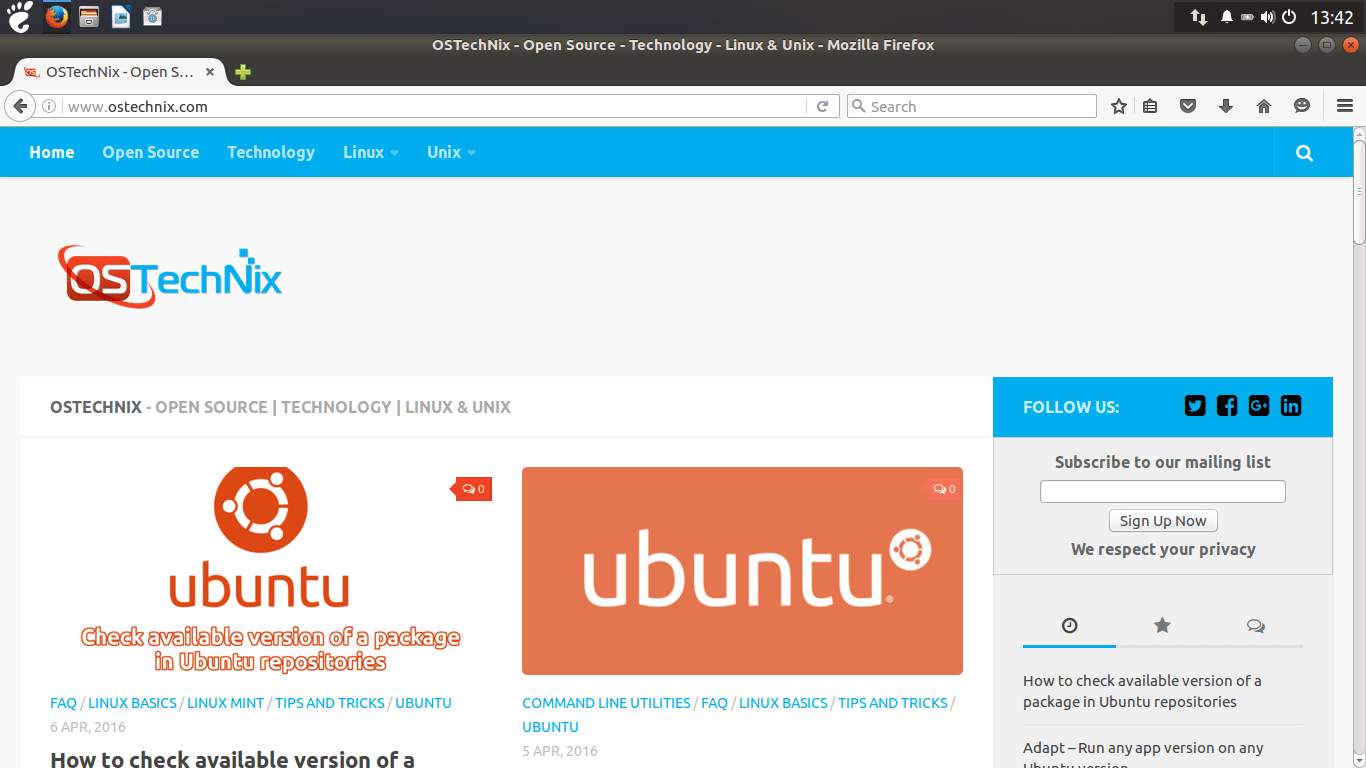1366x768 pixels.
Task: Focus the mailing list email field
Action: (x=1163, y=492)
